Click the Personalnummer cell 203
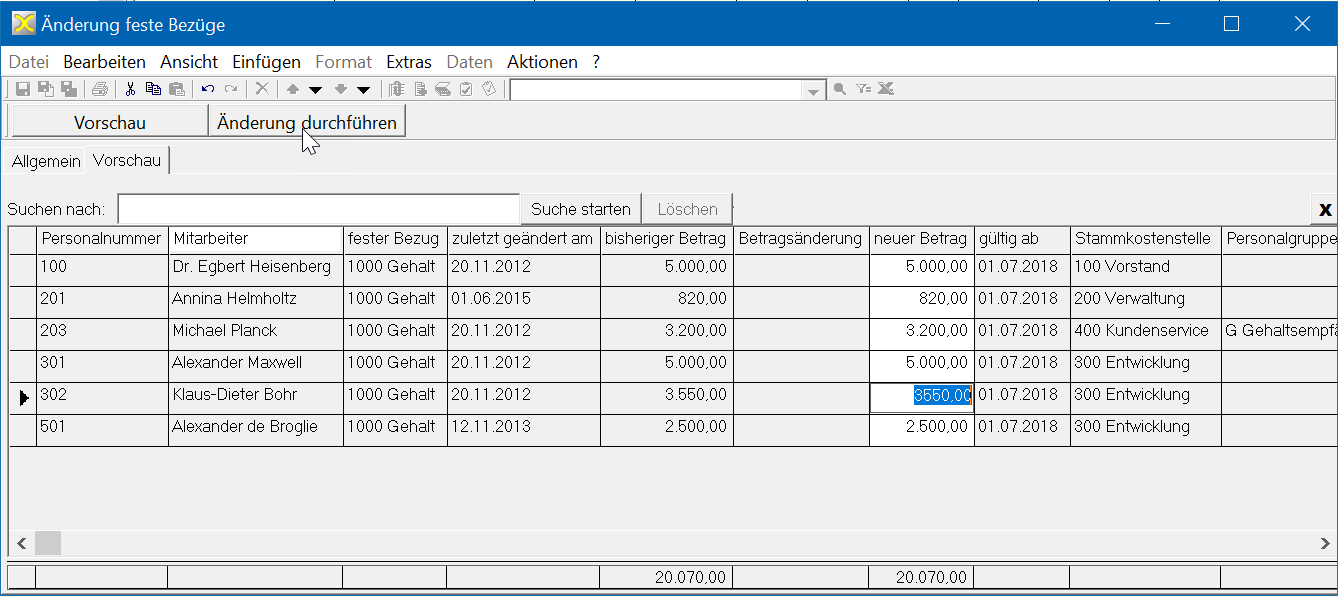 pos(102,332)
